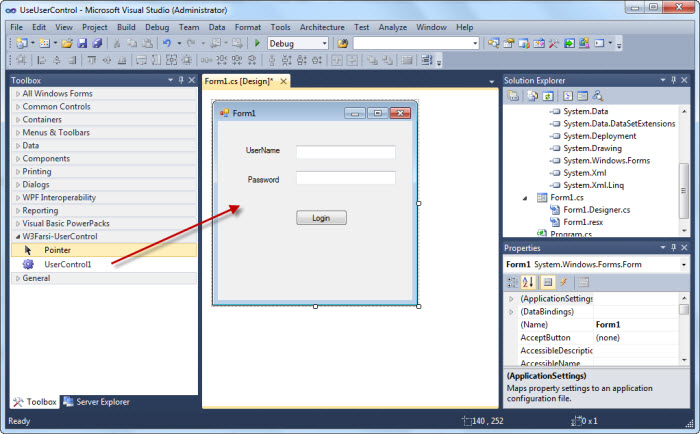Open the Debug configuration dropdown
Image resolution: width=700 pixels, height=434 pixels.
(323, 44)
